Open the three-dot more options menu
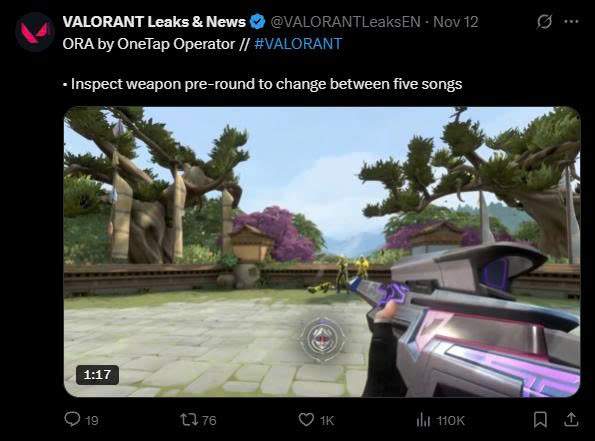Viewport: 595px width, 441px height. tap(571, 22)
